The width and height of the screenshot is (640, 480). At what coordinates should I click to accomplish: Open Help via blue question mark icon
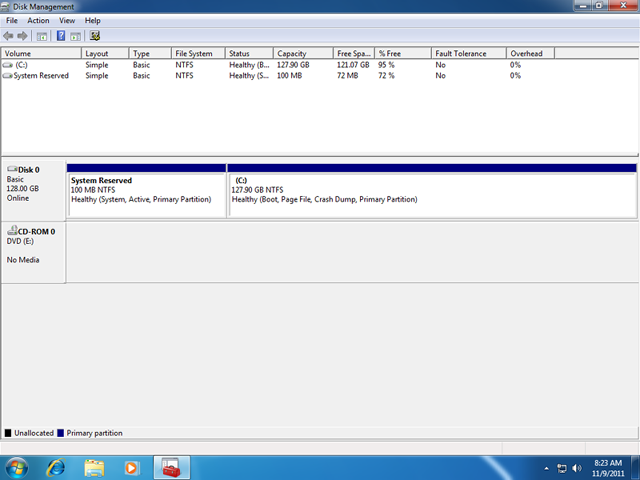pyautogui.click(x=61, y=36)
